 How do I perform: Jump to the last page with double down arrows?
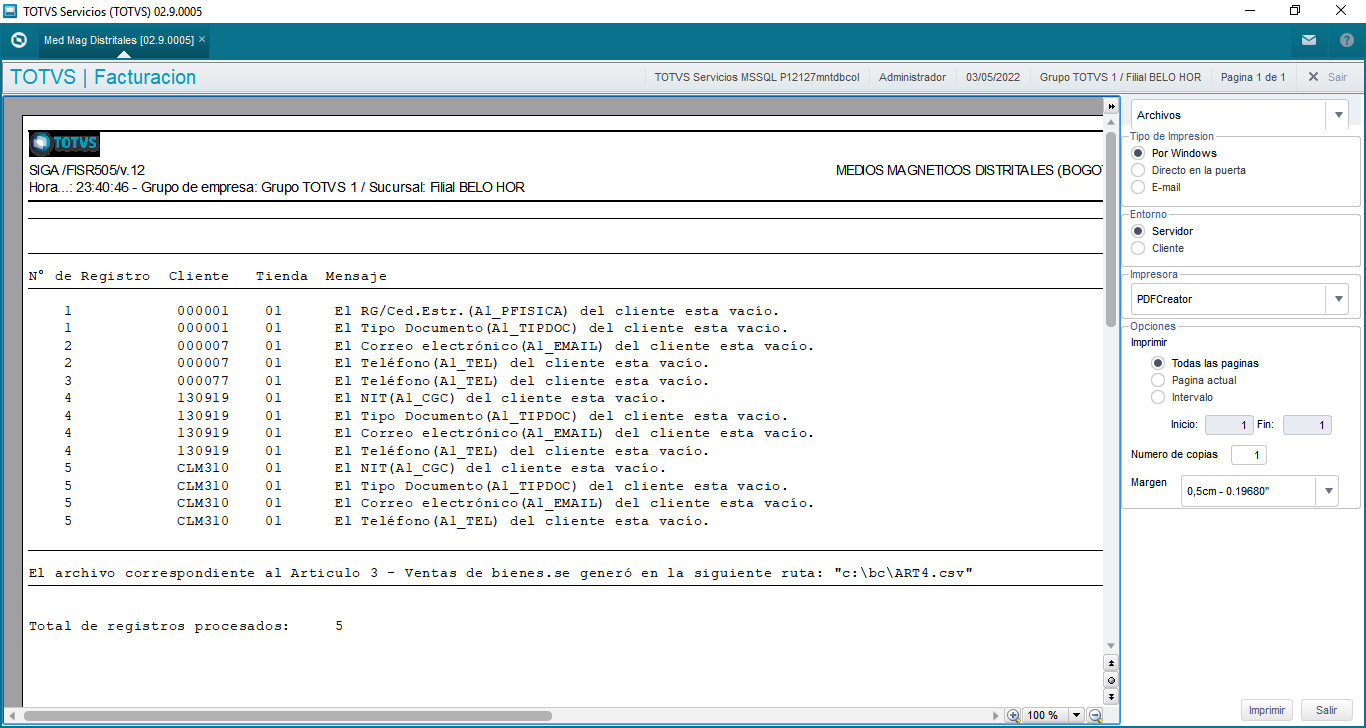click(x=1111, y=696)
